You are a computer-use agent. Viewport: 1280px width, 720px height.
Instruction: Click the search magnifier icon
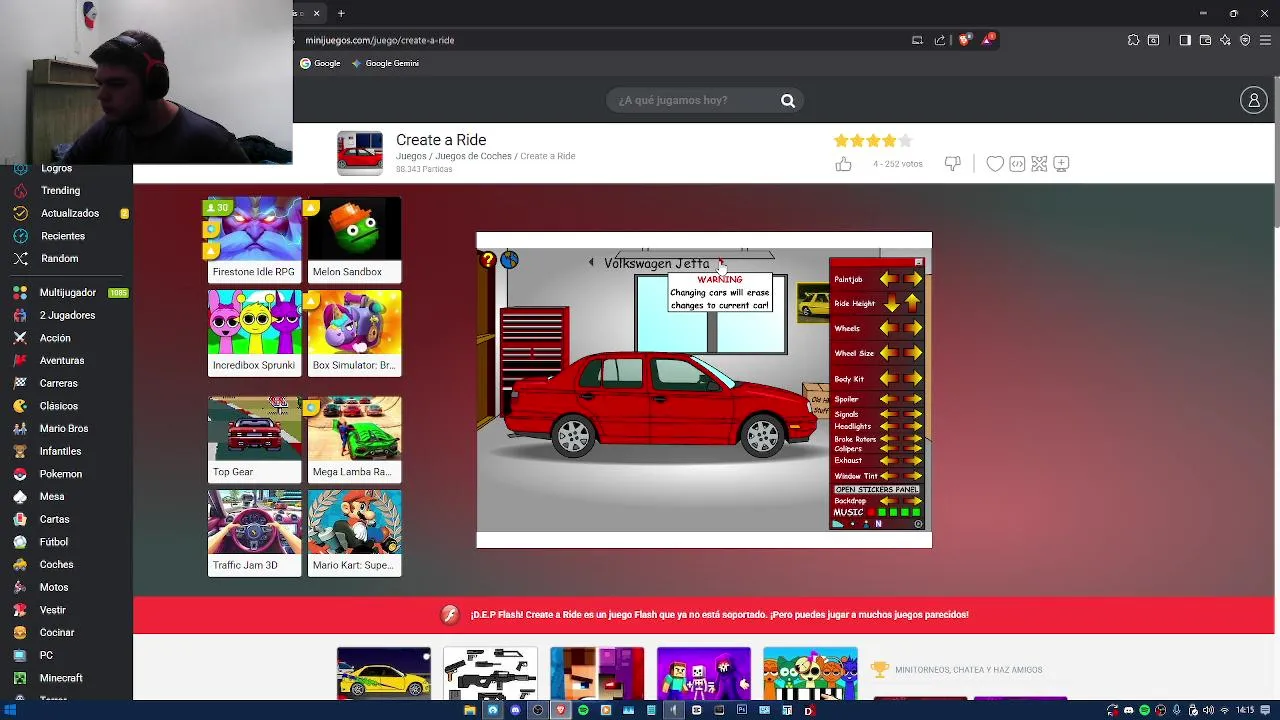pos(788,100)
